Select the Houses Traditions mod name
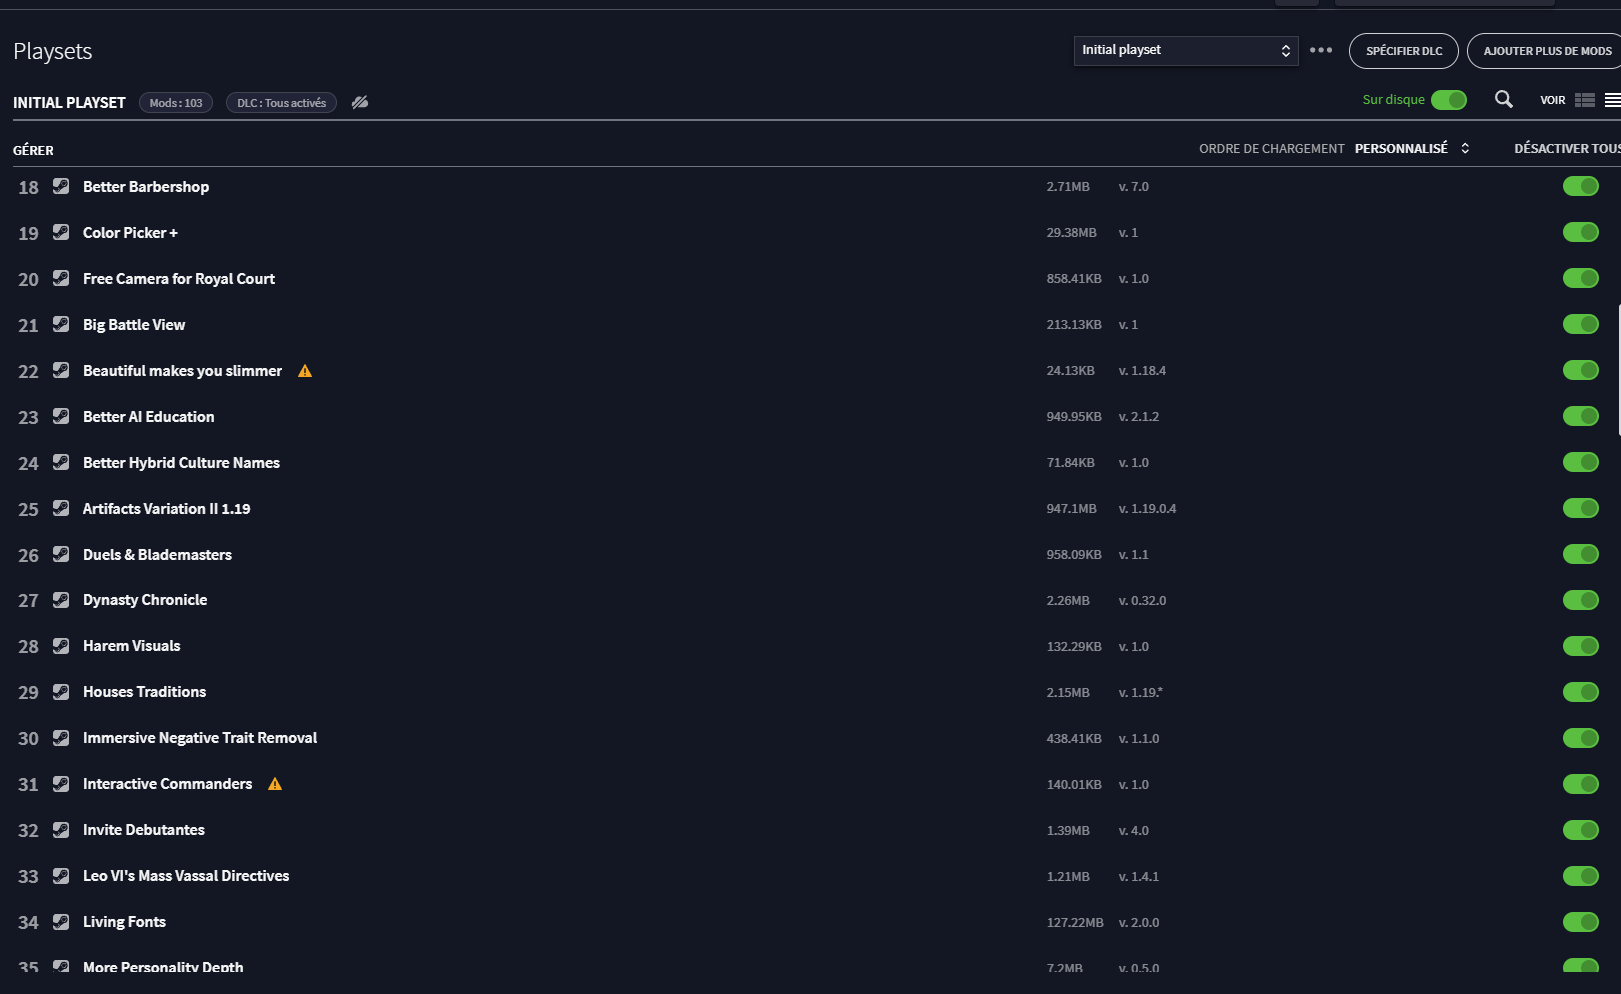The image size is (1621, 994). pos(144,692)
